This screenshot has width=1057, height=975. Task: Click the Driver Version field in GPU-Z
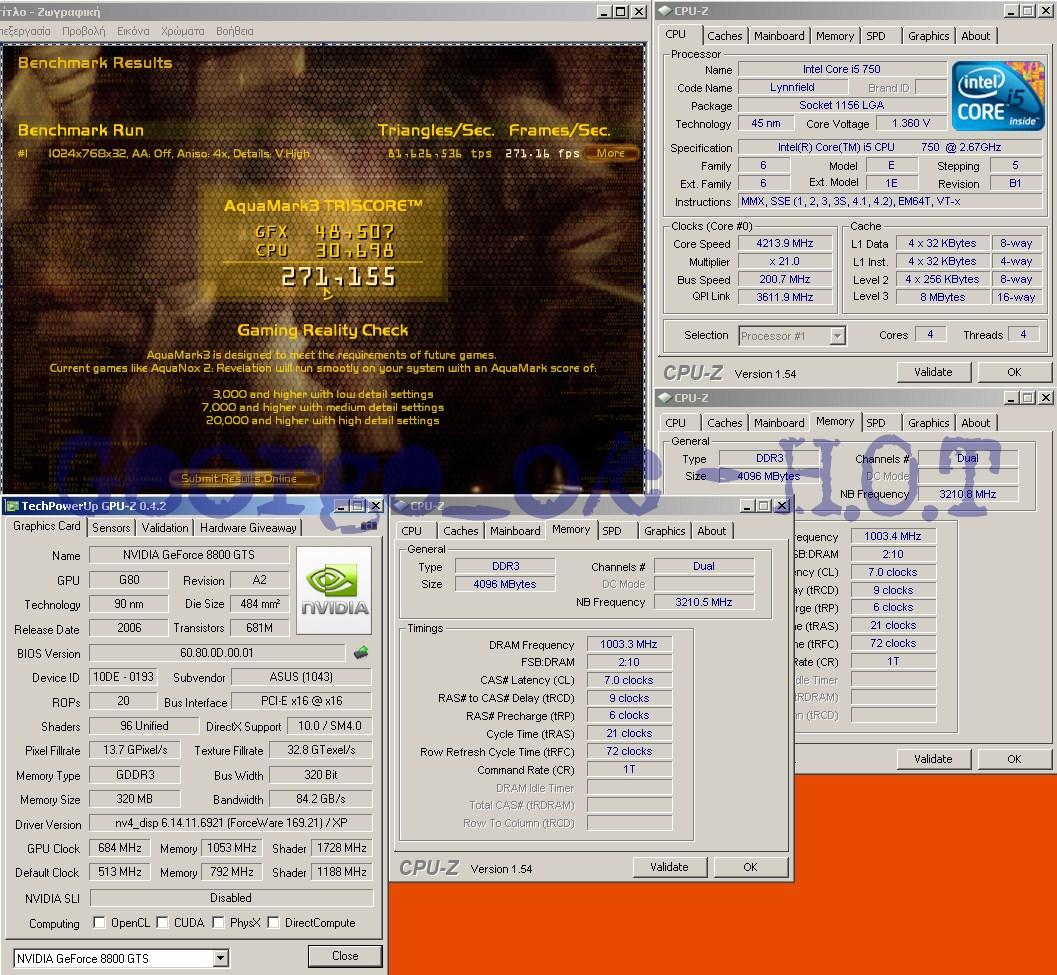coord(231,823)
